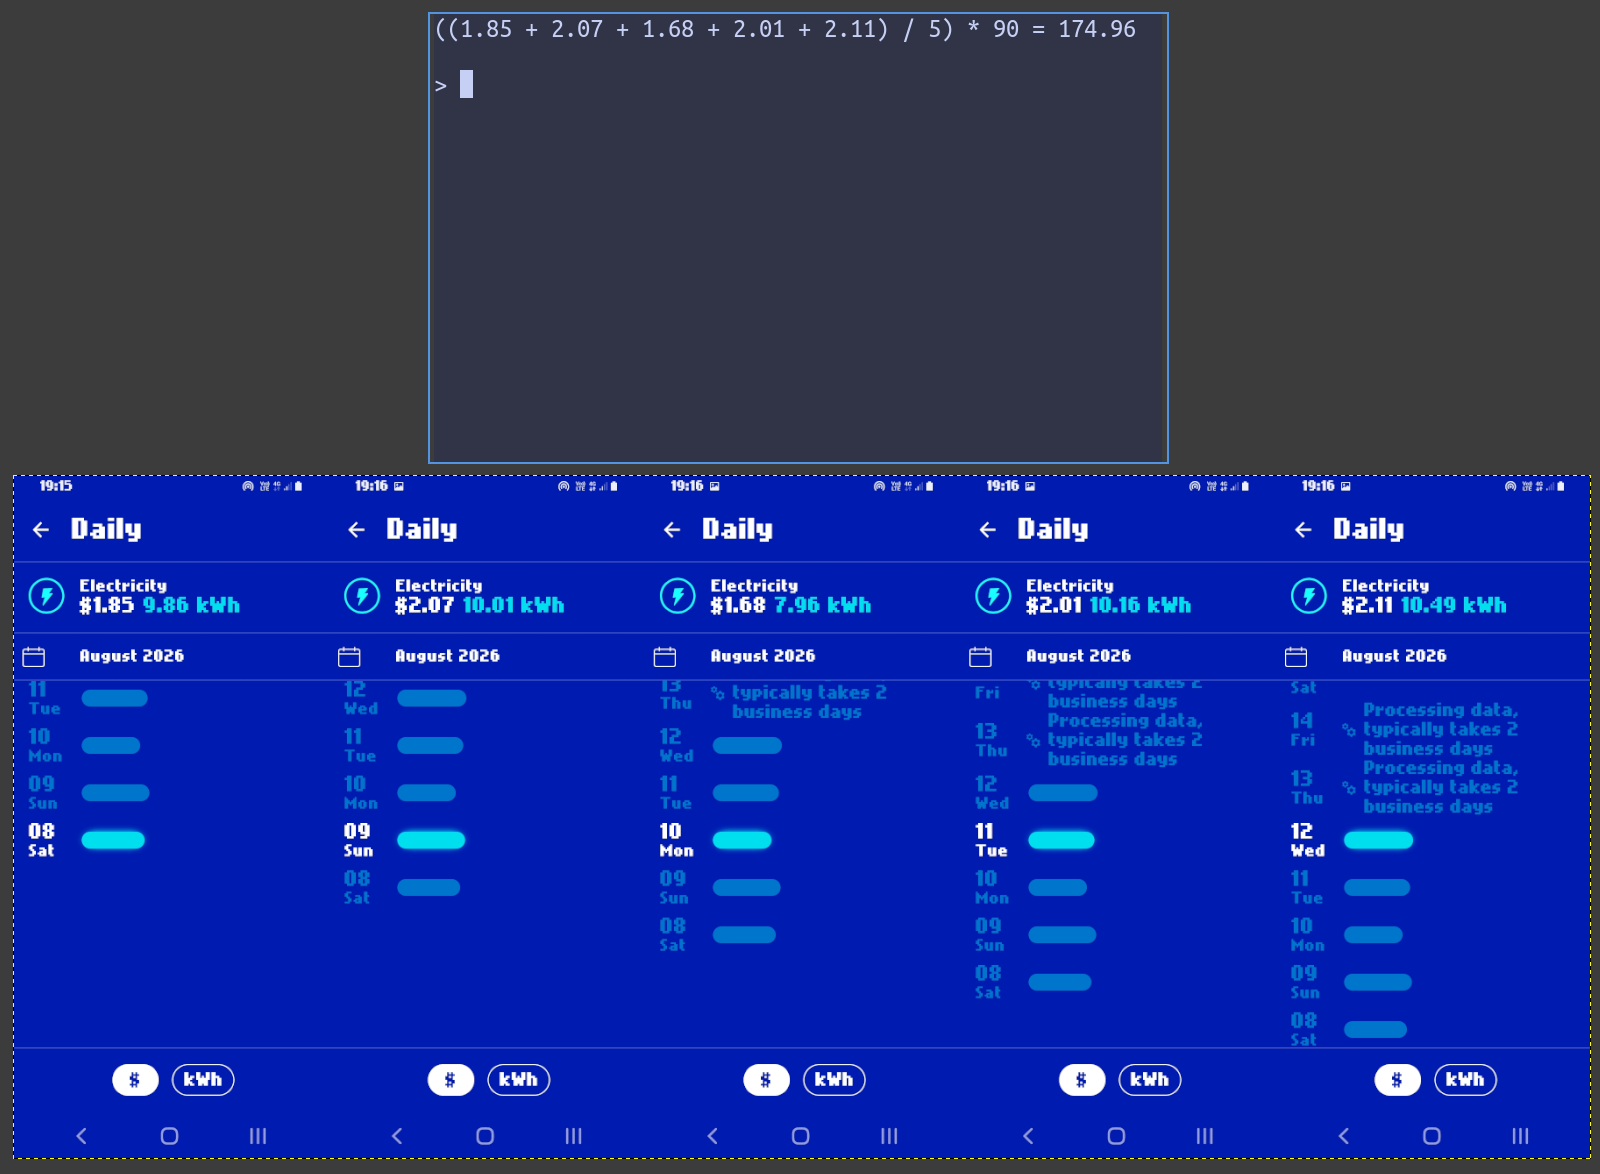Tap Android back chevron on the $1.68 screen
The height and width of the screenshot is (1174, 1600).
712,1136
